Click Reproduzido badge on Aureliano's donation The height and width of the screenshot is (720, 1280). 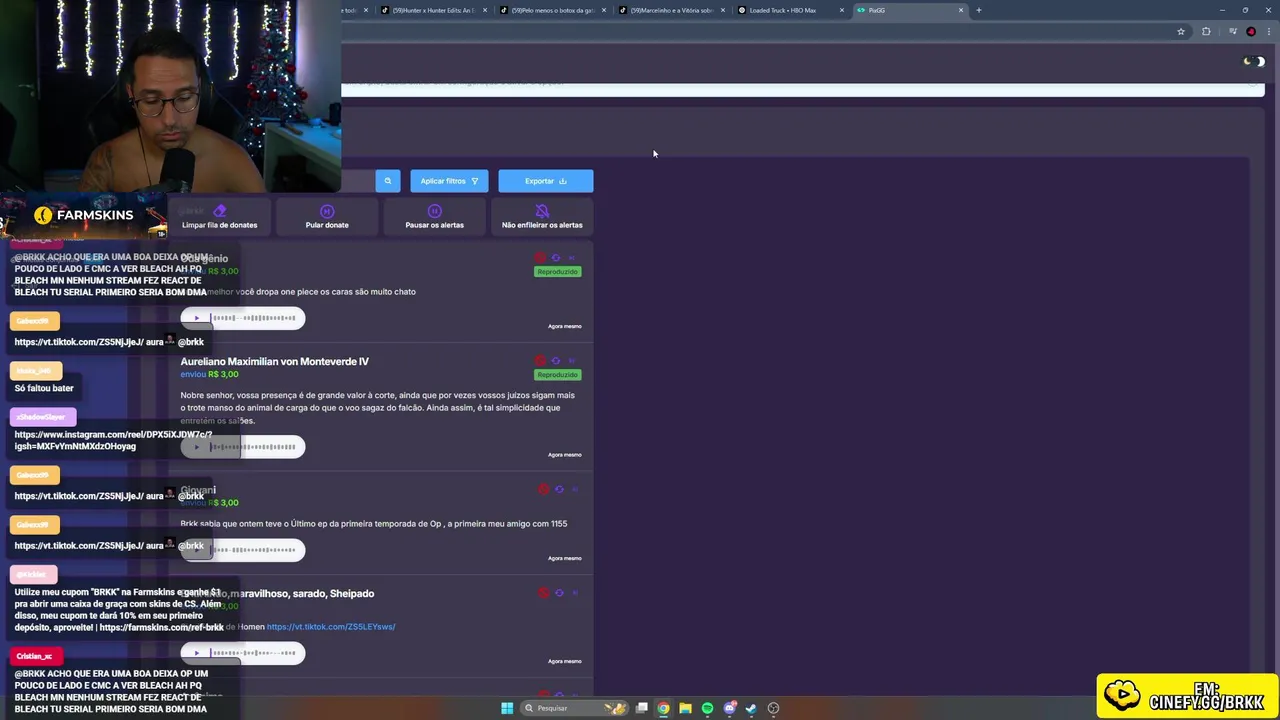(557, 375)
